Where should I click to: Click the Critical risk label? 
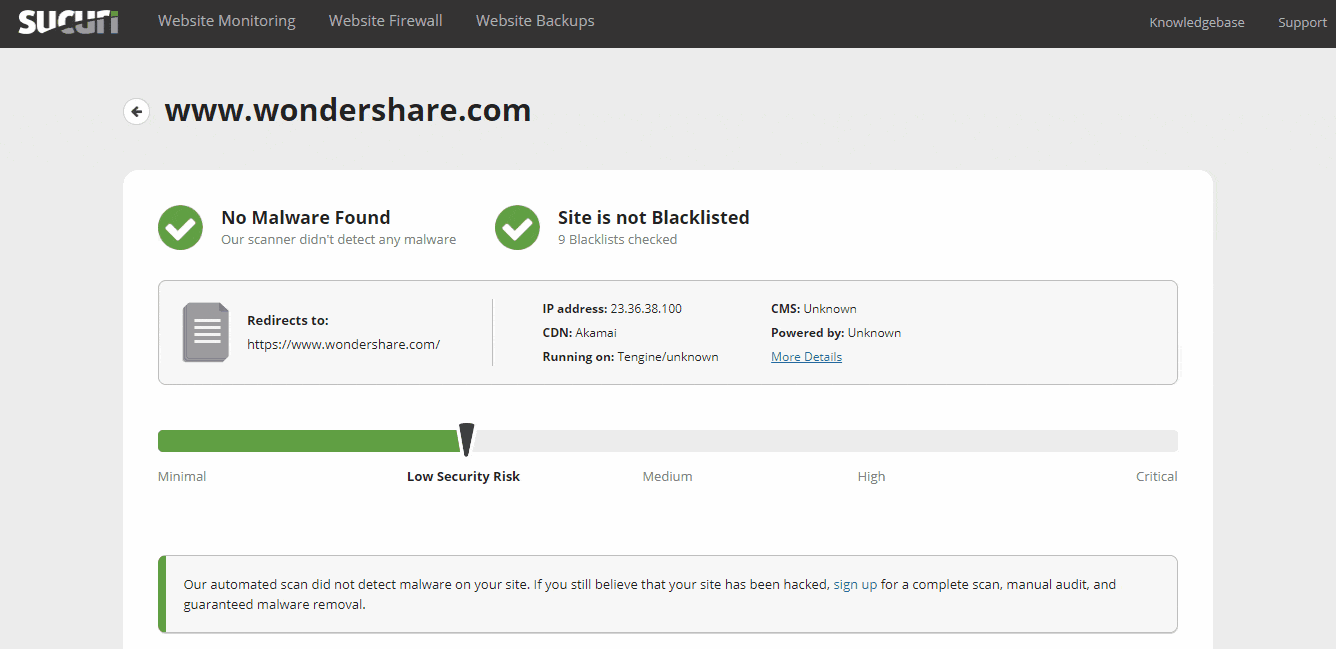[1156, 477]
